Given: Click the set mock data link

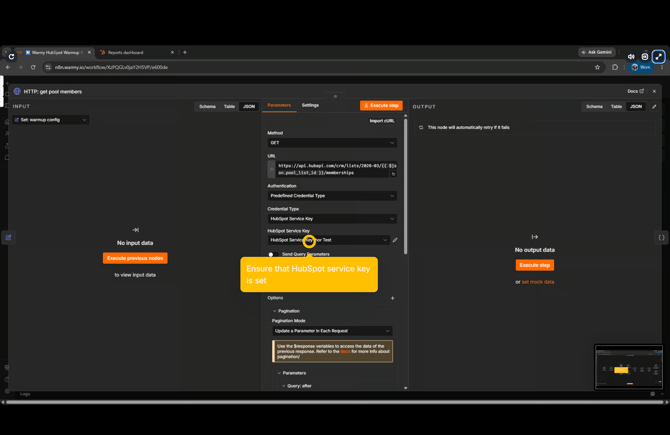Looking at the screenshot, I should tap(538, 282).
